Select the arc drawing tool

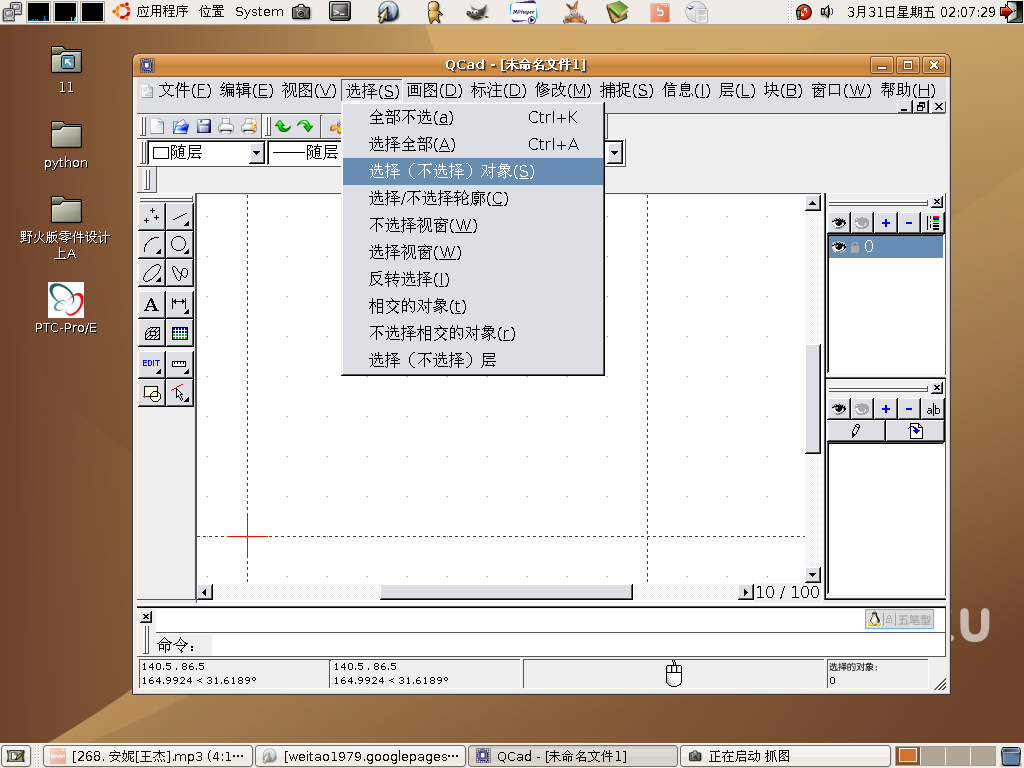tap(152, 244)
